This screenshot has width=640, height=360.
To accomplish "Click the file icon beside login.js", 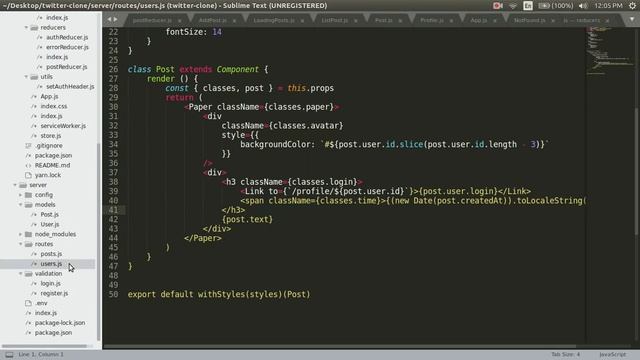I will pos(34,283).
